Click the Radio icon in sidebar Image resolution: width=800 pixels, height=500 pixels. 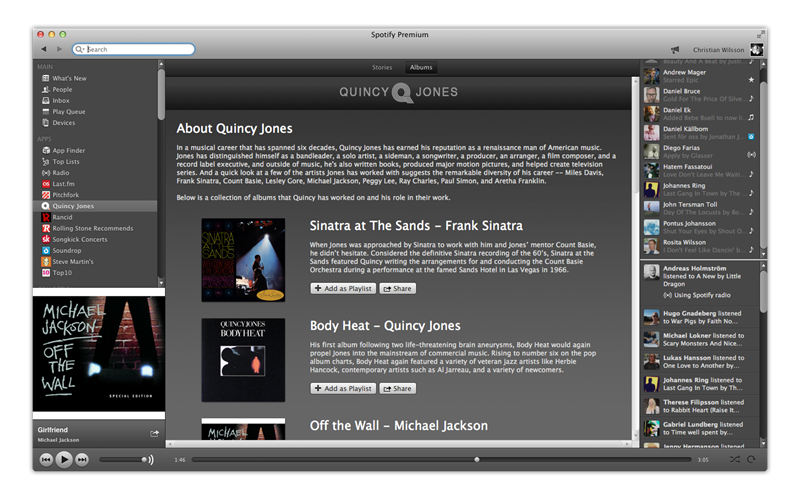46,172
